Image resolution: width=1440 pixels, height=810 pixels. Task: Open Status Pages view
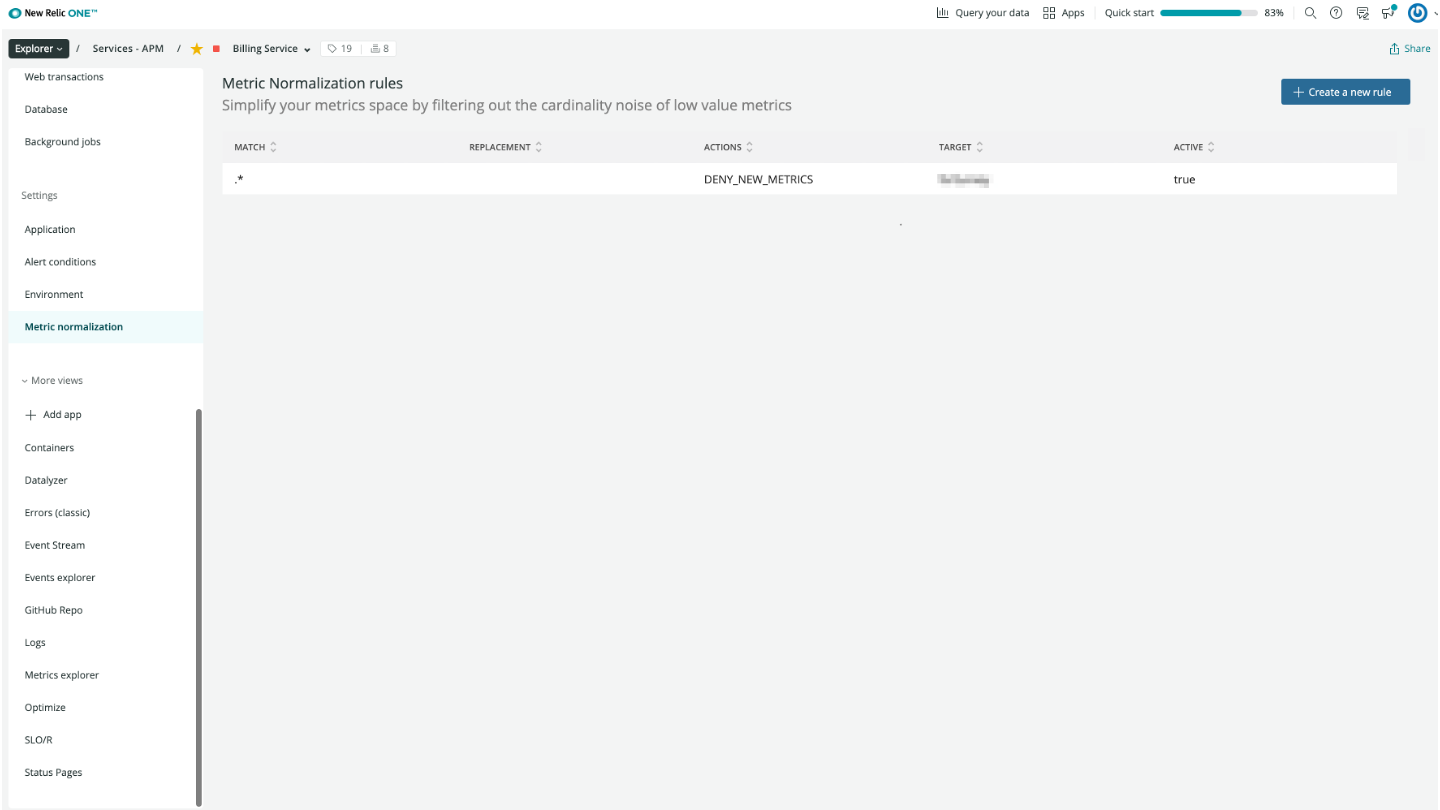[53, 773]
